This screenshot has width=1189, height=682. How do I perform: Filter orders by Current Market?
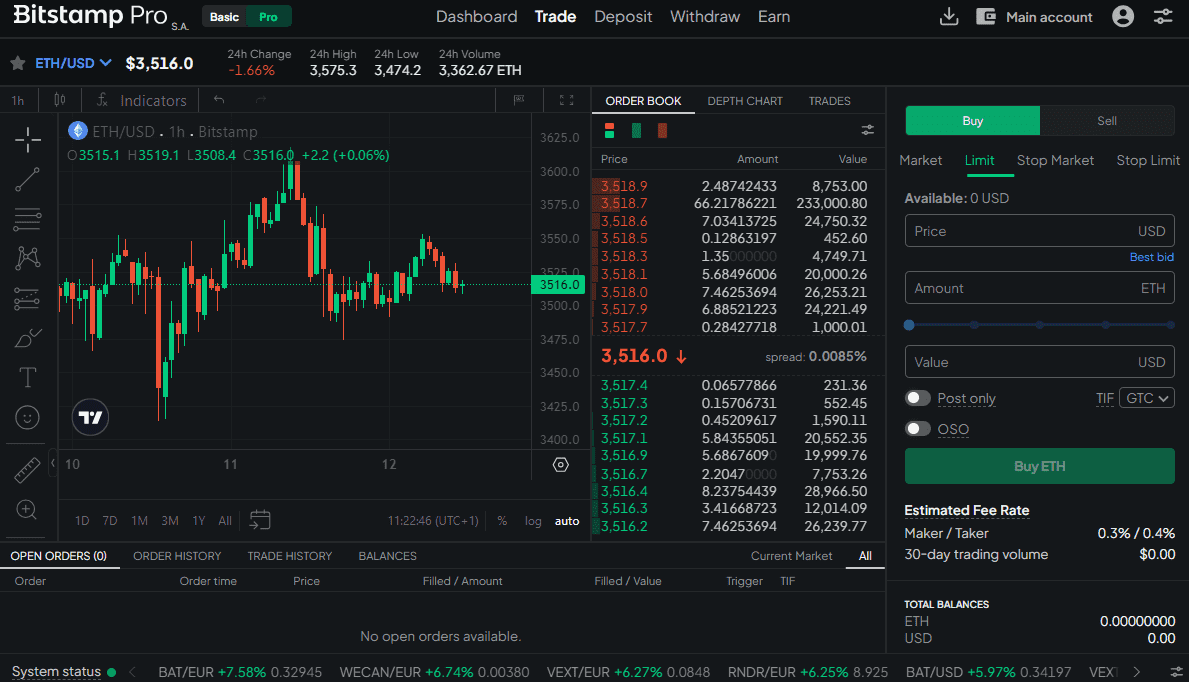tap(791, 556)
